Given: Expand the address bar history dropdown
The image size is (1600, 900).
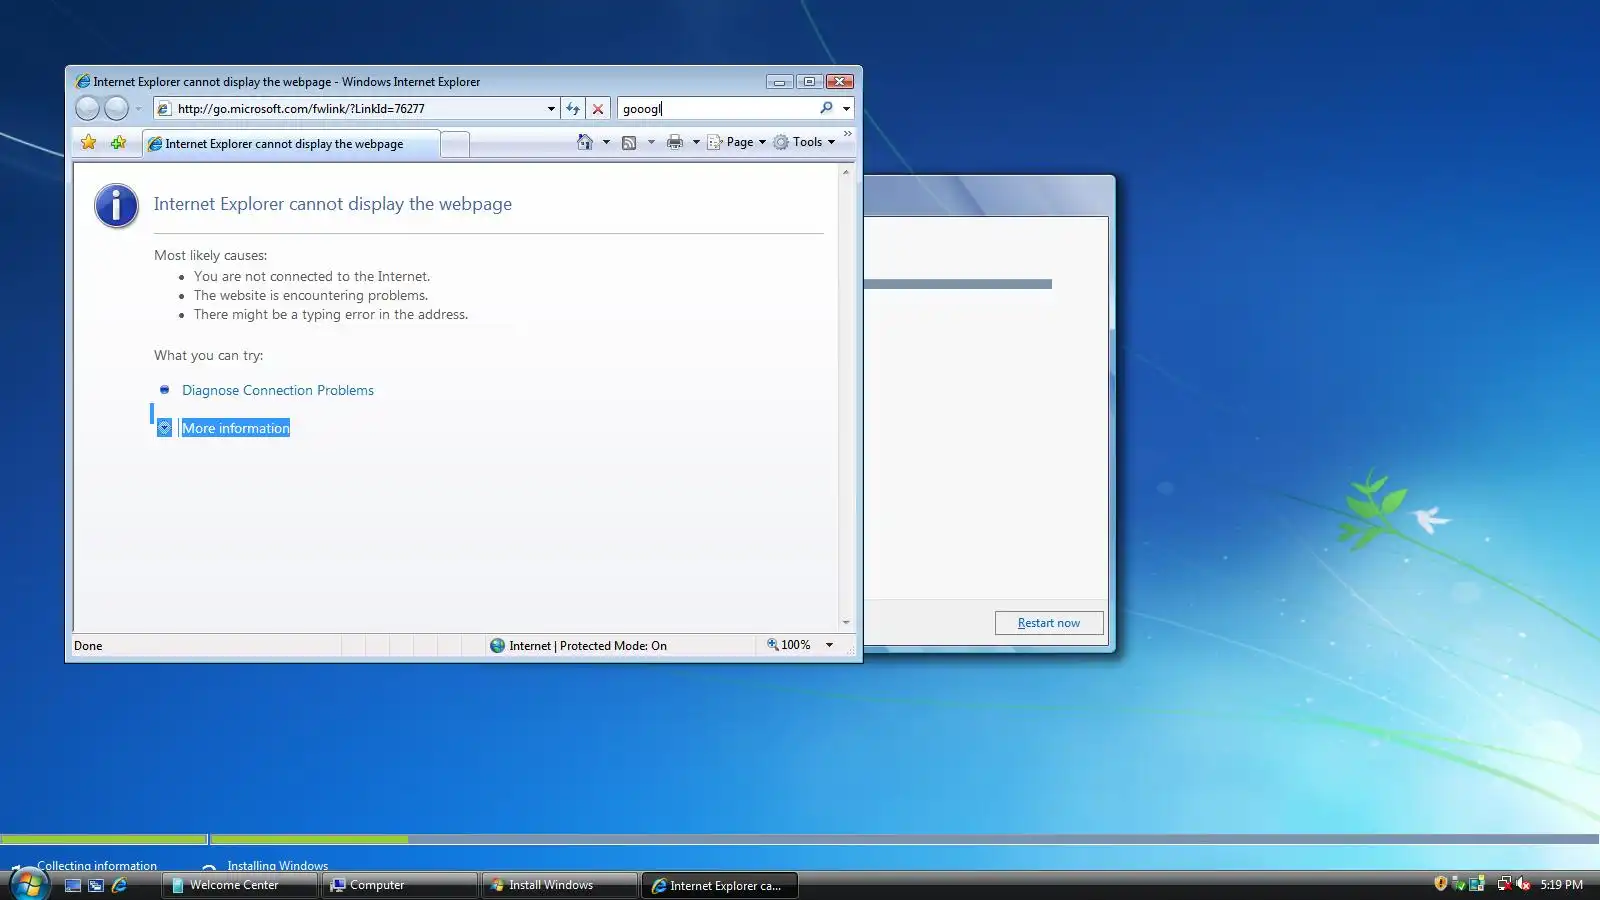Looking at the screenshot, I should pos(551,108).
